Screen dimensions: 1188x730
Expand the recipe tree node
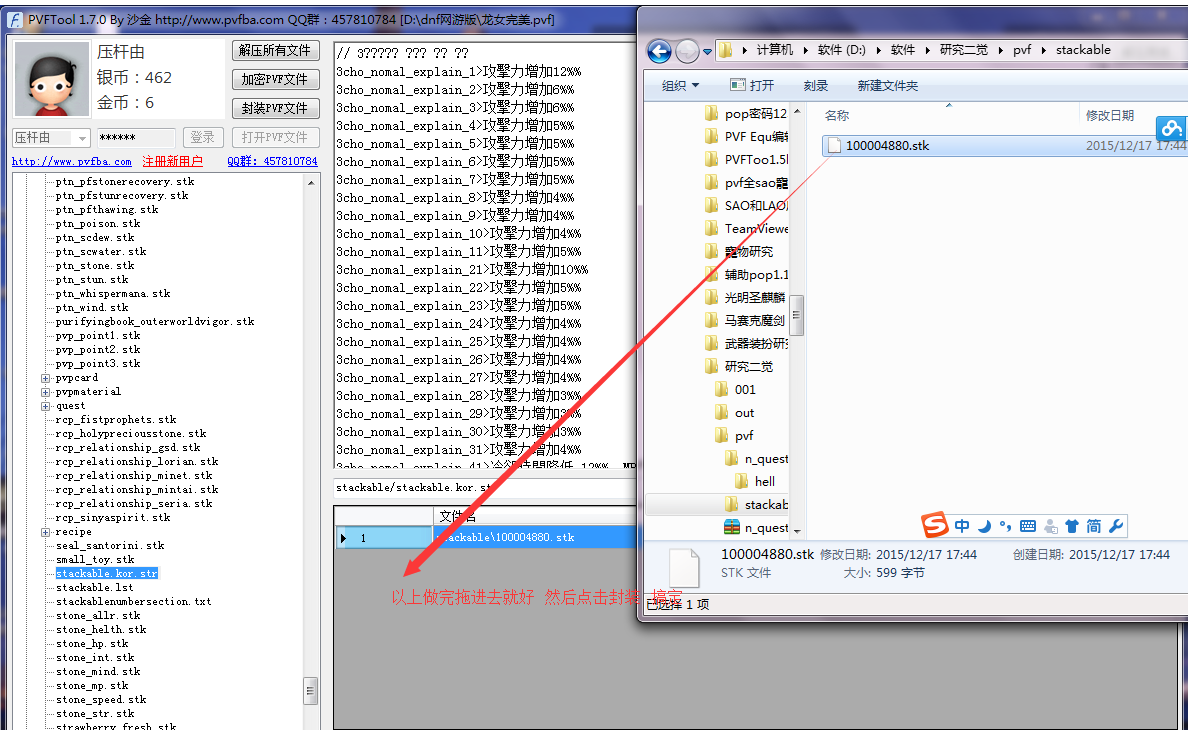[45, 532]
